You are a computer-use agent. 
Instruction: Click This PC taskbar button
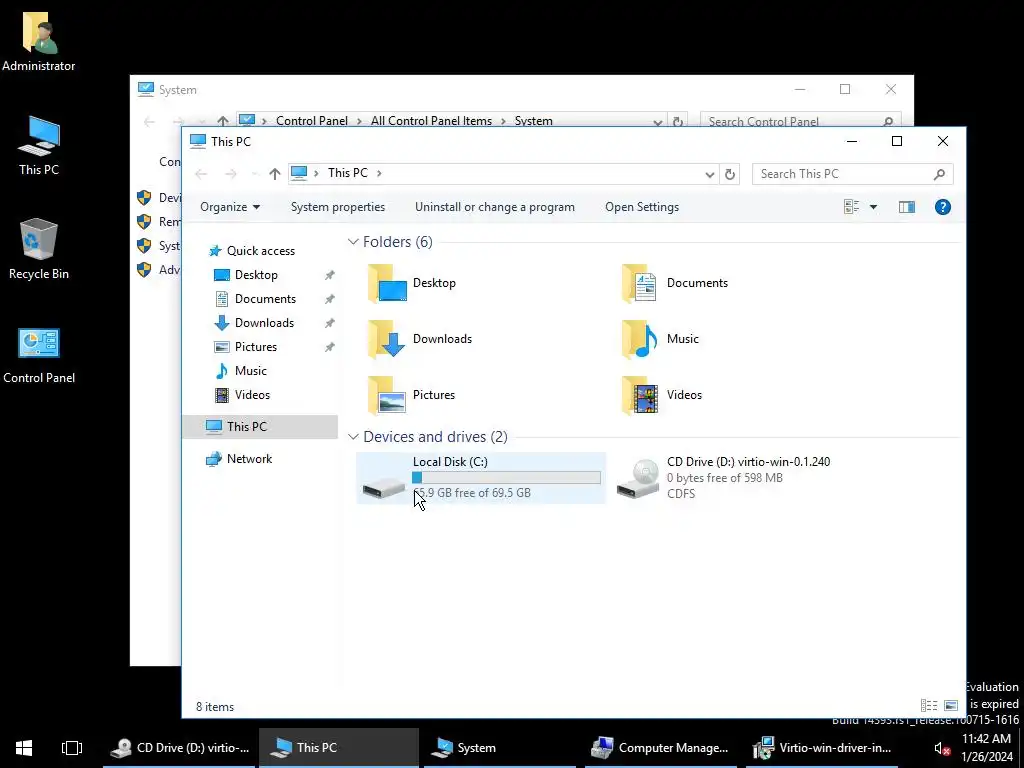tap(338, 748)
